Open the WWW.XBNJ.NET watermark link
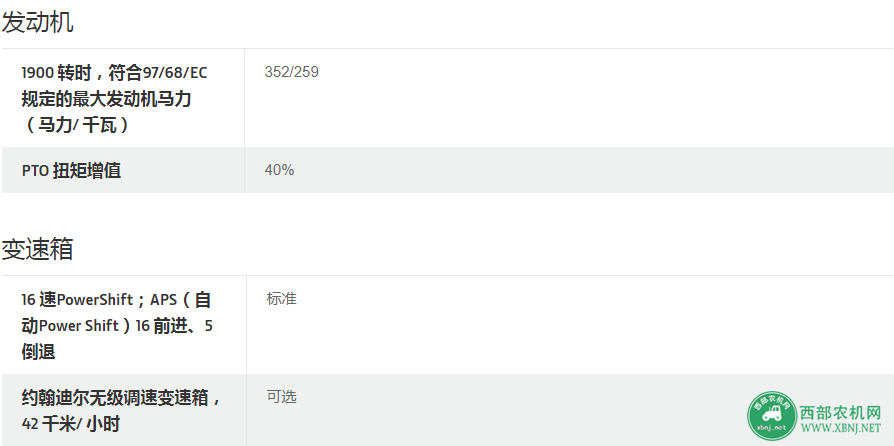Viewport: 894px width, 446px height. coord(840,428)
